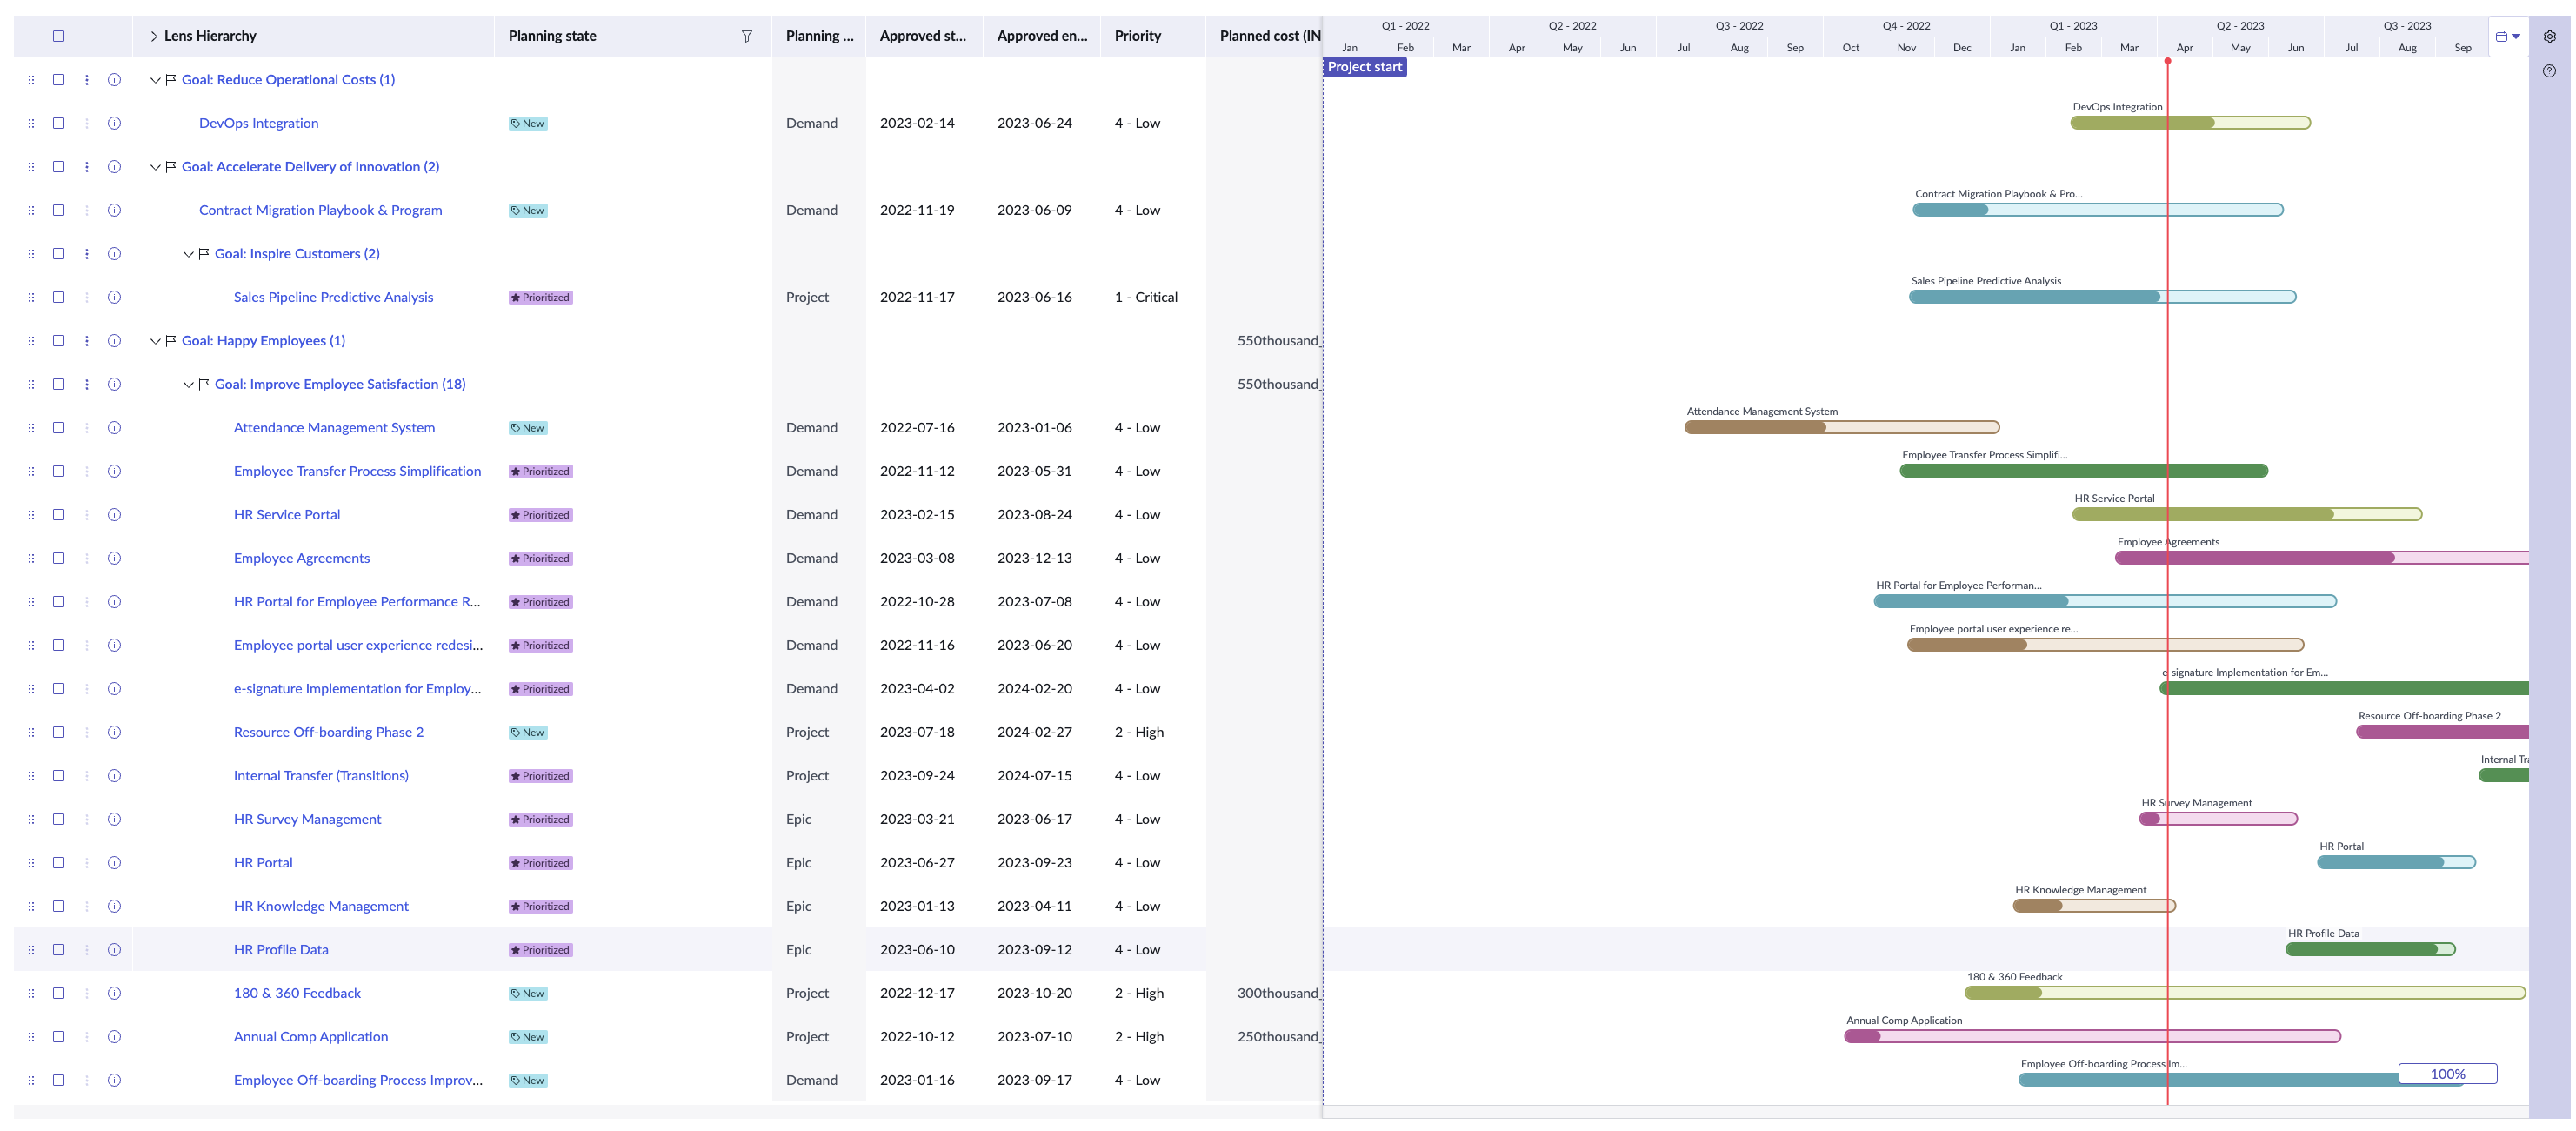Screen dimensions: 2576x1131
Task: Click the help question-mark icon
Action: (2550, 71)
